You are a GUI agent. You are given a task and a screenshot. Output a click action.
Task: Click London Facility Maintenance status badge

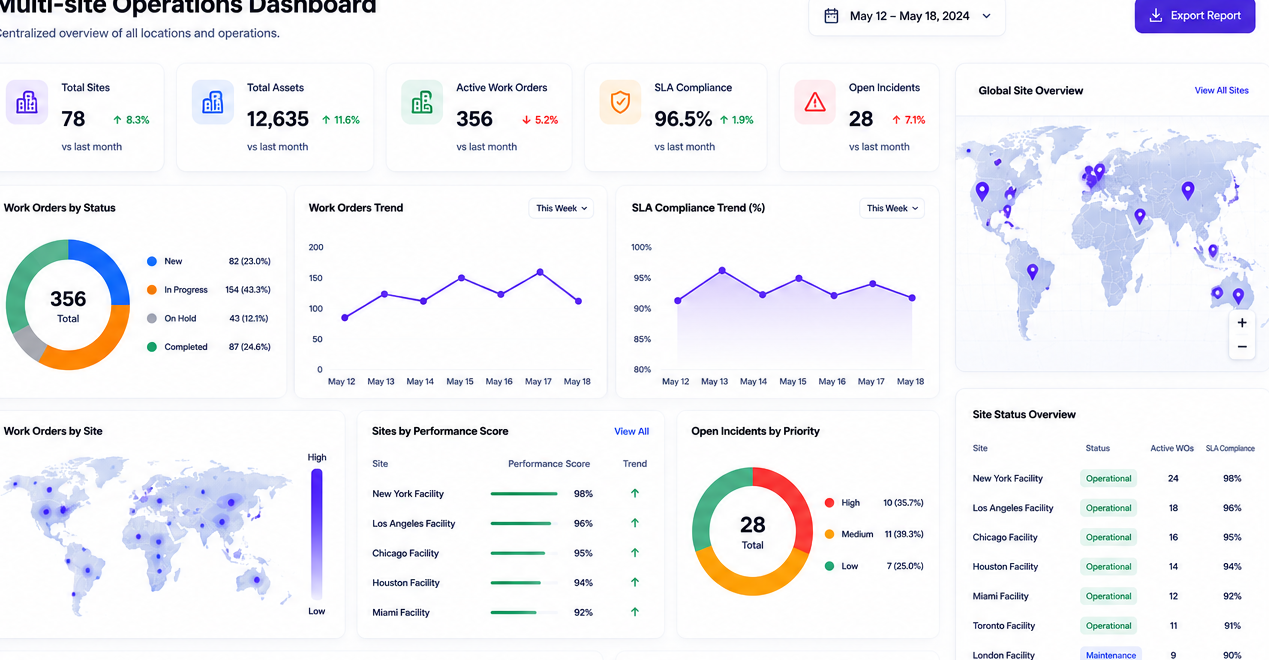pos(1110,655)
